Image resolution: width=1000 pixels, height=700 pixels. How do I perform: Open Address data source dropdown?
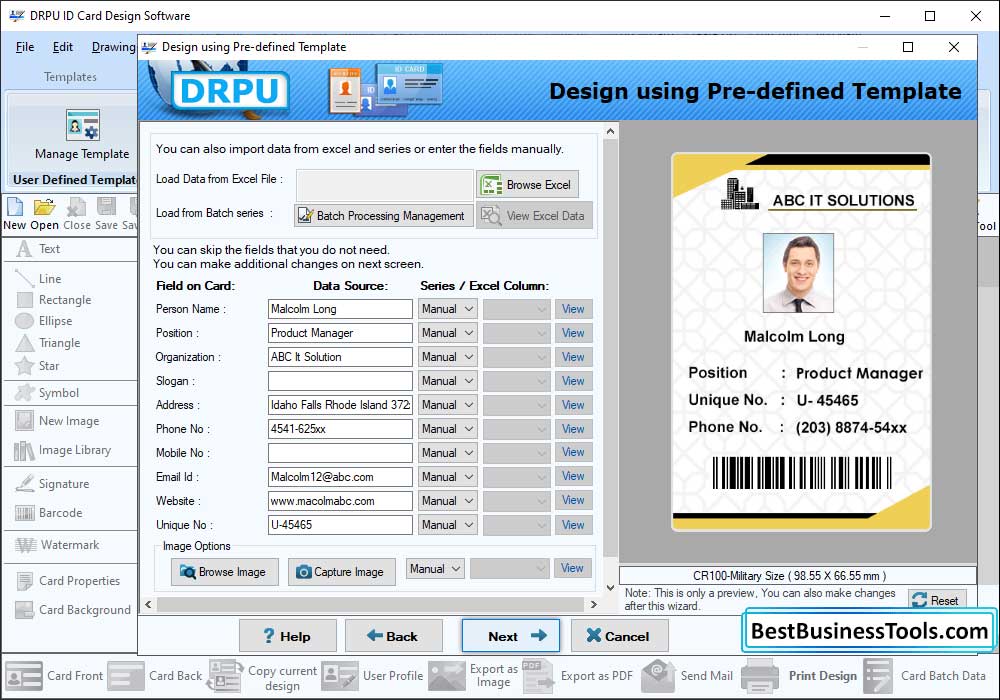point(447,405)
